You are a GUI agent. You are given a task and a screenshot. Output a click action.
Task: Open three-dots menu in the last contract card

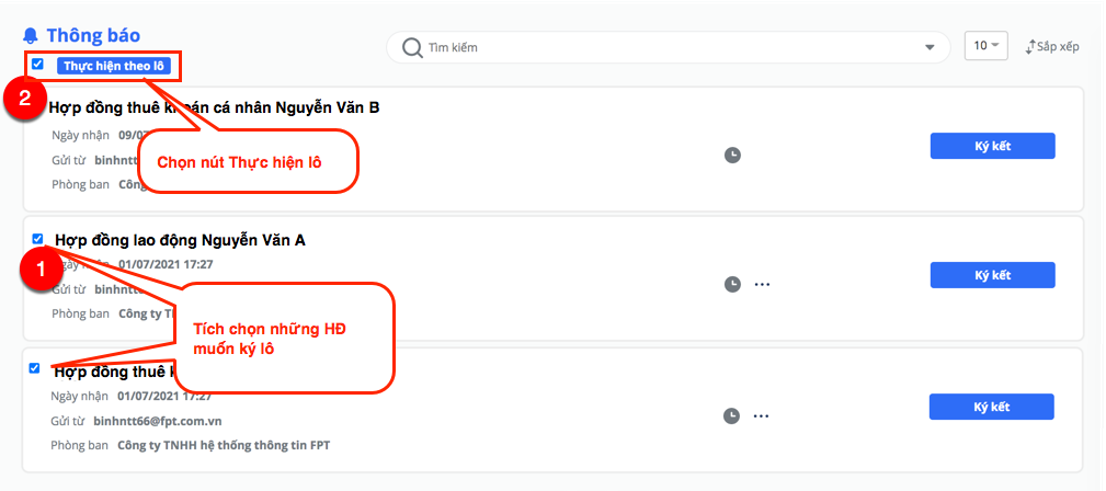click(x=760, y=416)
